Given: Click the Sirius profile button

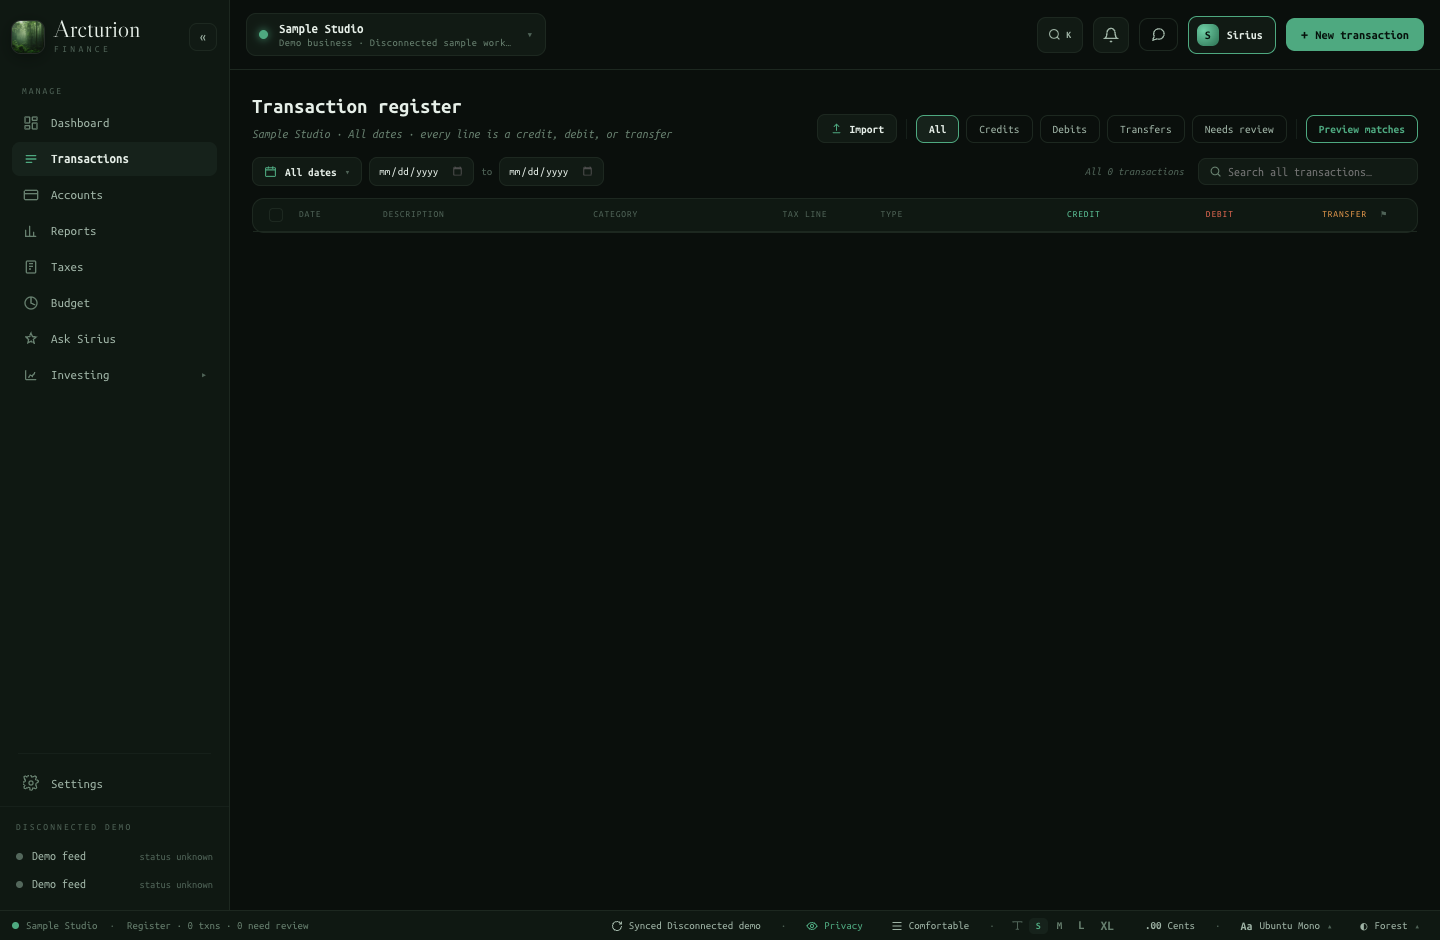Looking at the screenshot, I should coord(1232,35).
